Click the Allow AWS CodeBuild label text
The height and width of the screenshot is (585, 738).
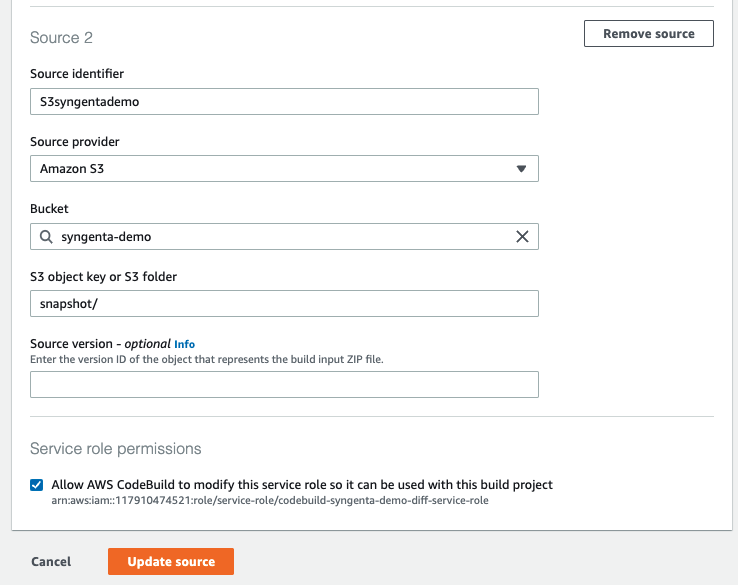click(303, 485)
